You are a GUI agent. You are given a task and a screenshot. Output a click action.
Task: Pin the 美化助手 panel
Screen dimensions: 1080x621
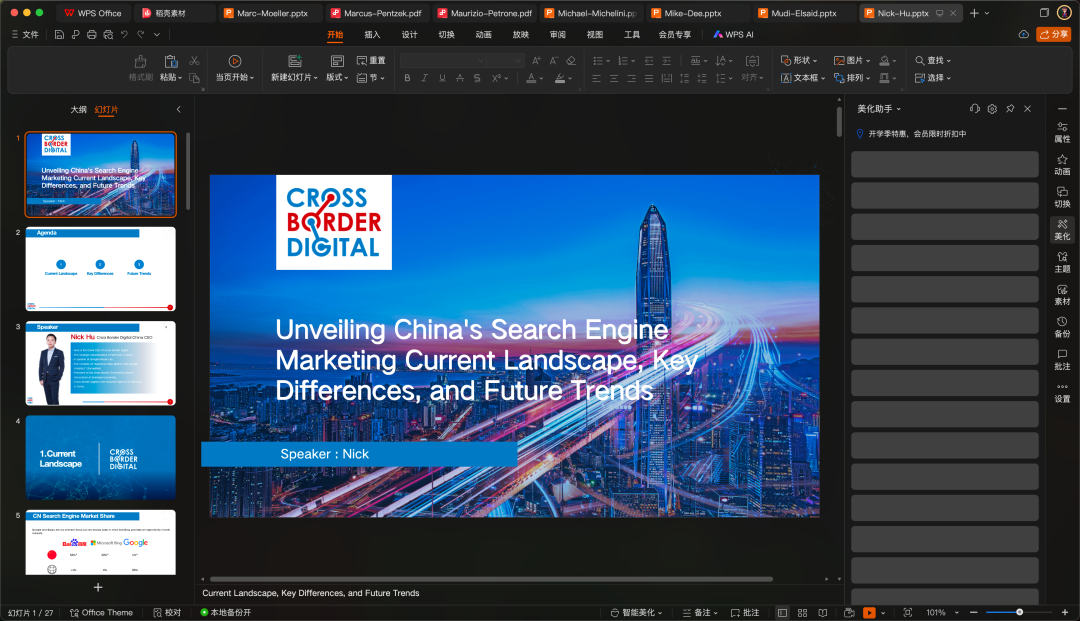tap(1010, 109)
